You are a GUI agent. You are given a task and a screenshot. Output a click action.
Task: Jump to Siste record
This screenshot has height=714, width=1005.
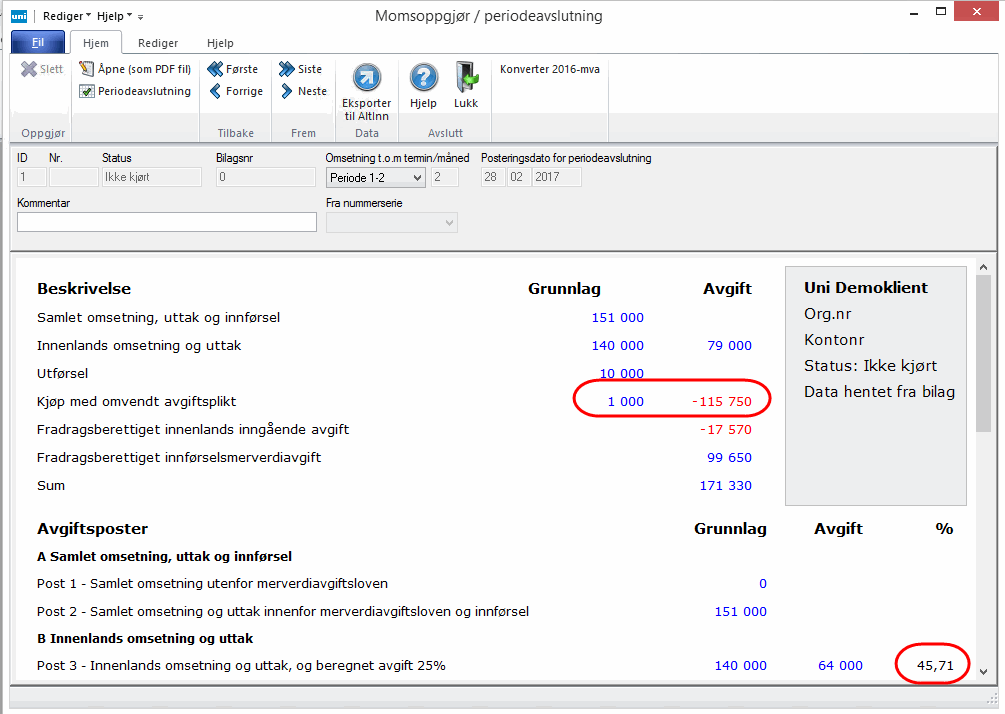point(301,69)
